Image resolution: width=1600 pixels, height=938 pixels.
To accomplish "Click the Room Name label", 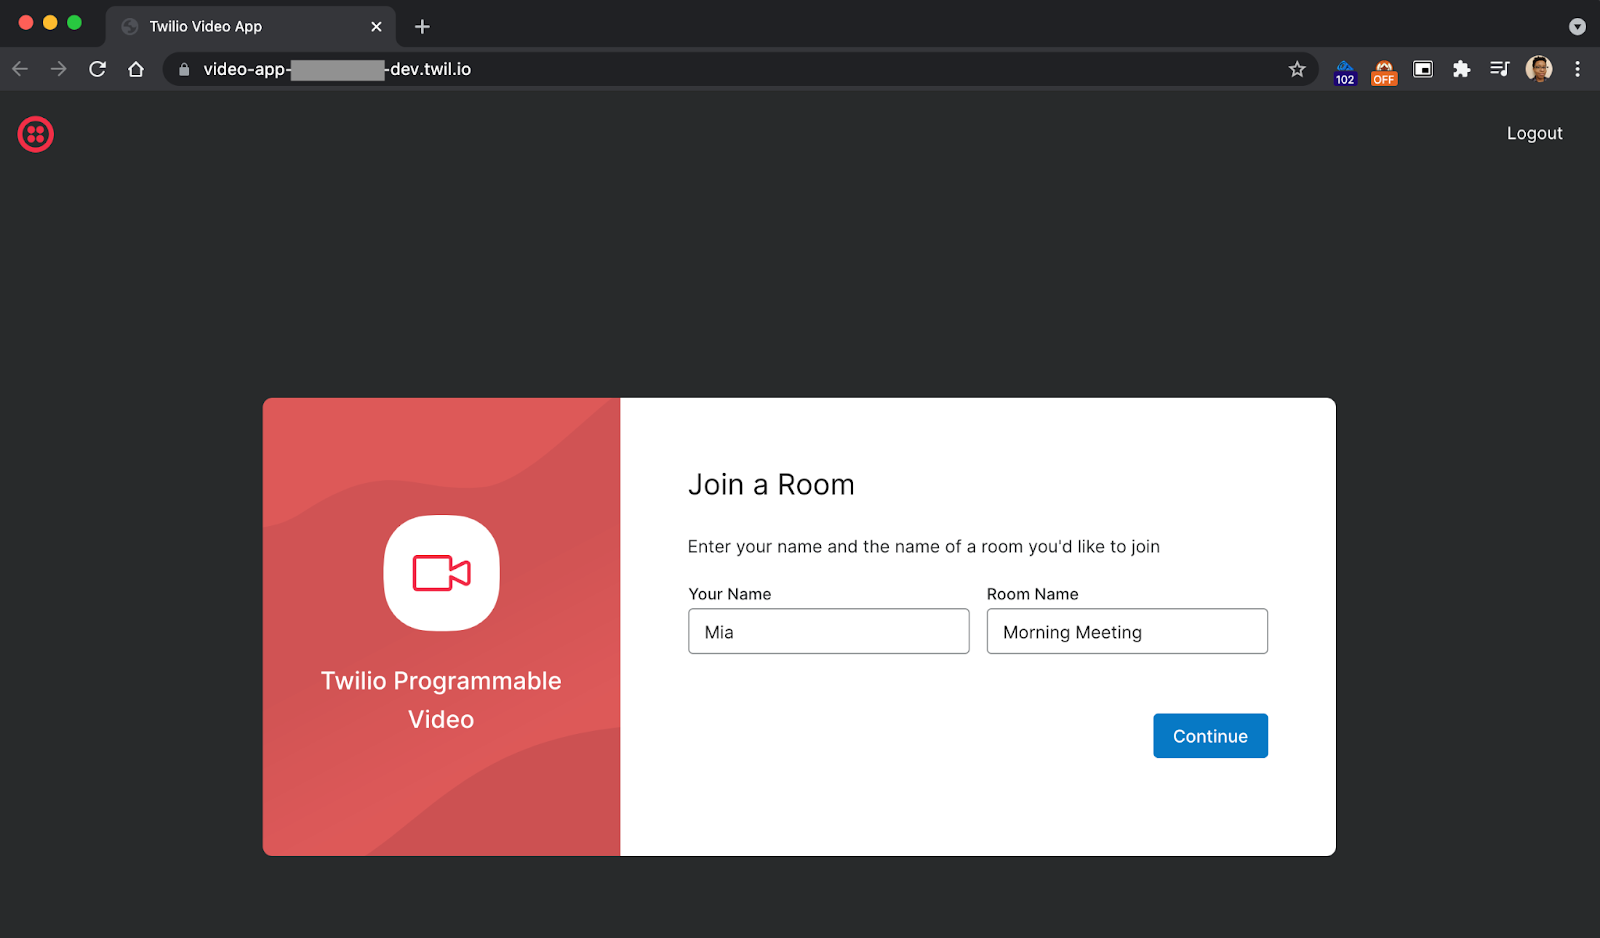I will tap(1032, 594).
